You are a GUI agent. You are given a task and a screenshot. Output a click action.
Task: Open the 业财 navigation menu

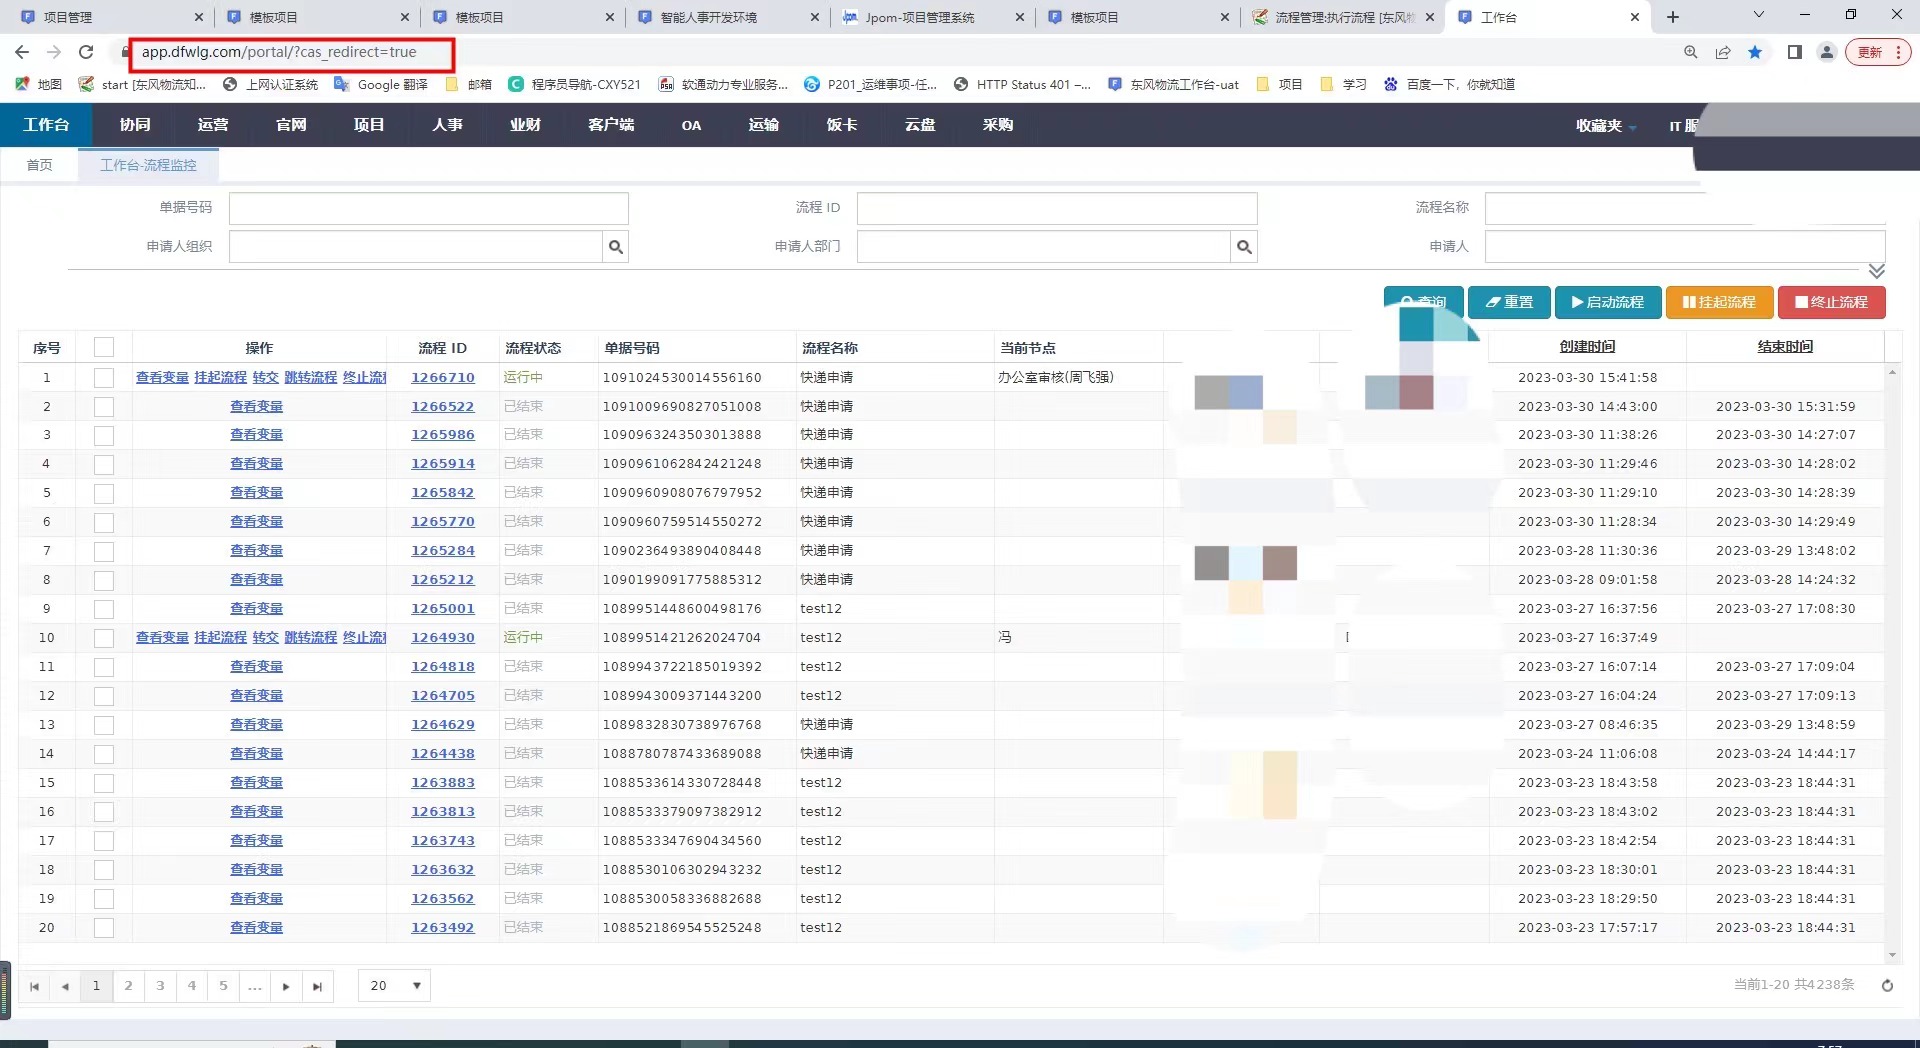pyautogui.click(x=525, y=125)
